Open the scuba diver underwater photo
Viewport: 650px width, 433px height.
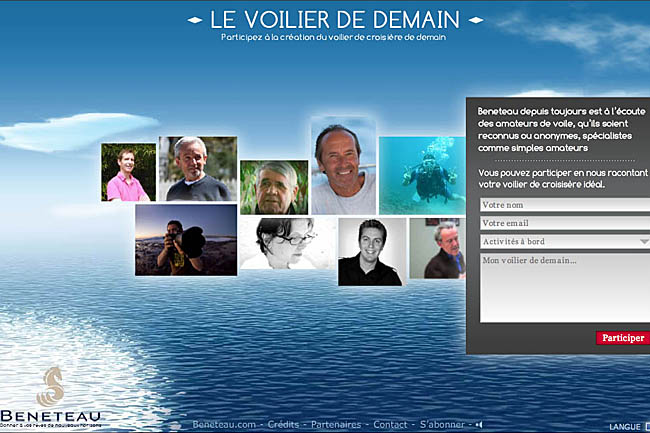click(421, 175)
